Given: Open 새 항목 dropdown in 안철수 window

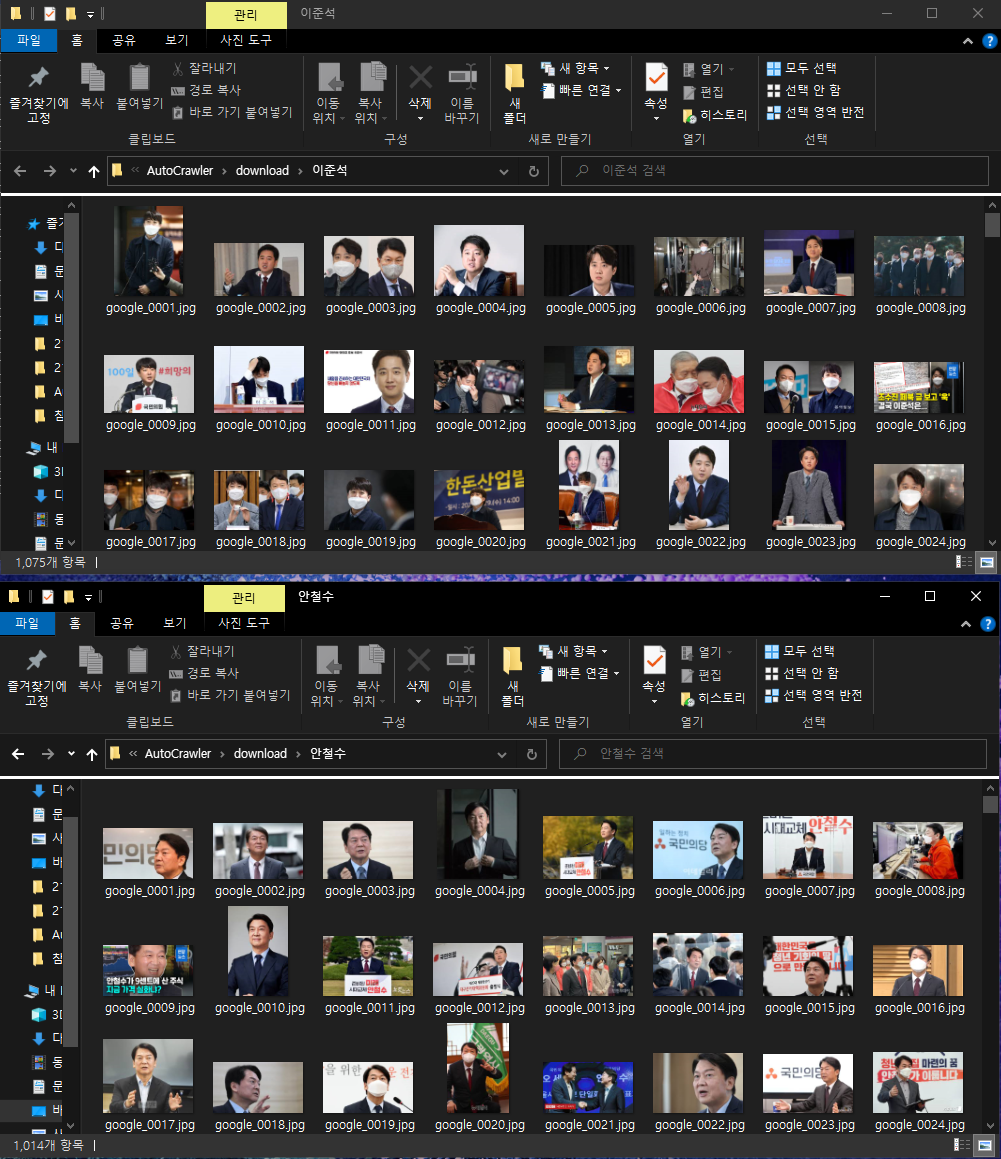Looking at the screenshot, I should [573, 651].
